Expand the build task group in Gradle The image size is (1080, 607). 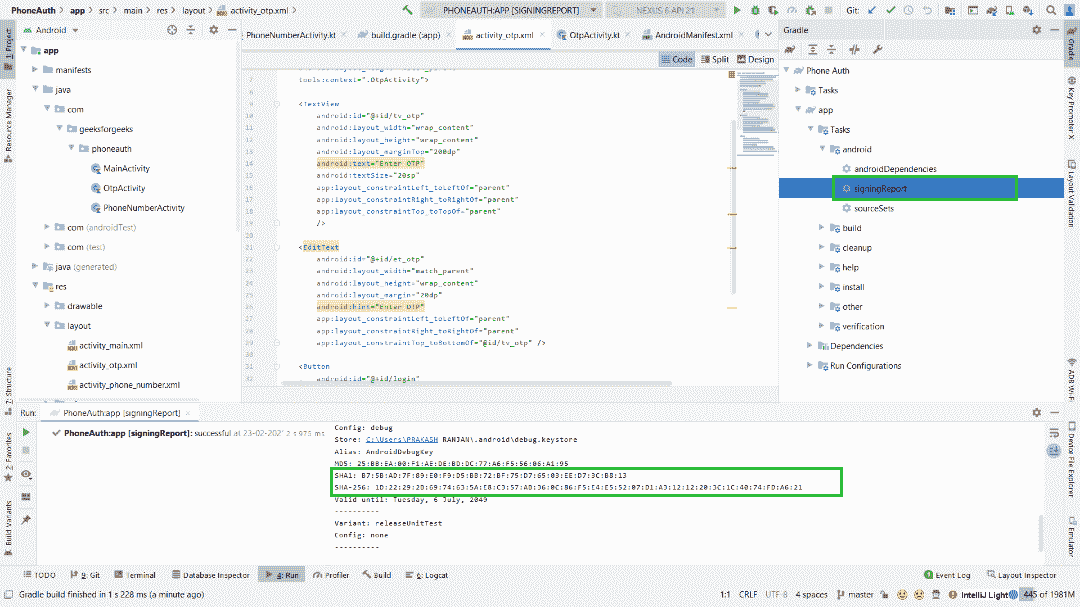click(822, 228)
